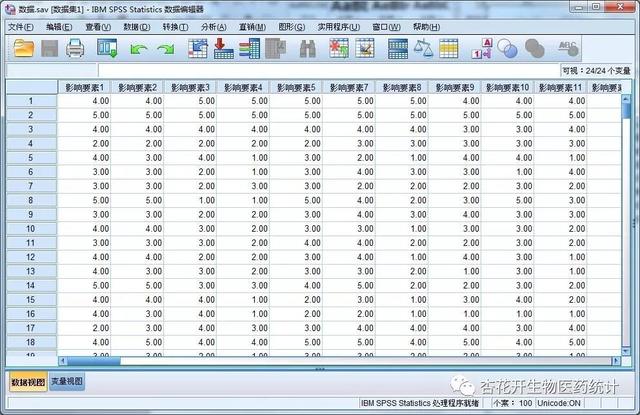
Task: Click the cell editor input bar
Action: click(328, 70)
